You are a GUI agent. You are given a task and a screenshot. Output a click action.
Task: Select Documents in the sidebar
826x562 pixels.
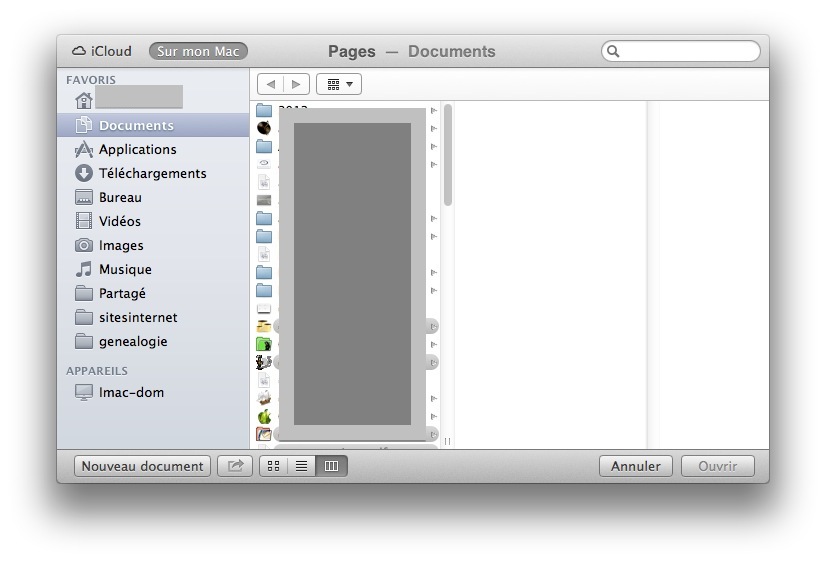click(x=153, y=125)
